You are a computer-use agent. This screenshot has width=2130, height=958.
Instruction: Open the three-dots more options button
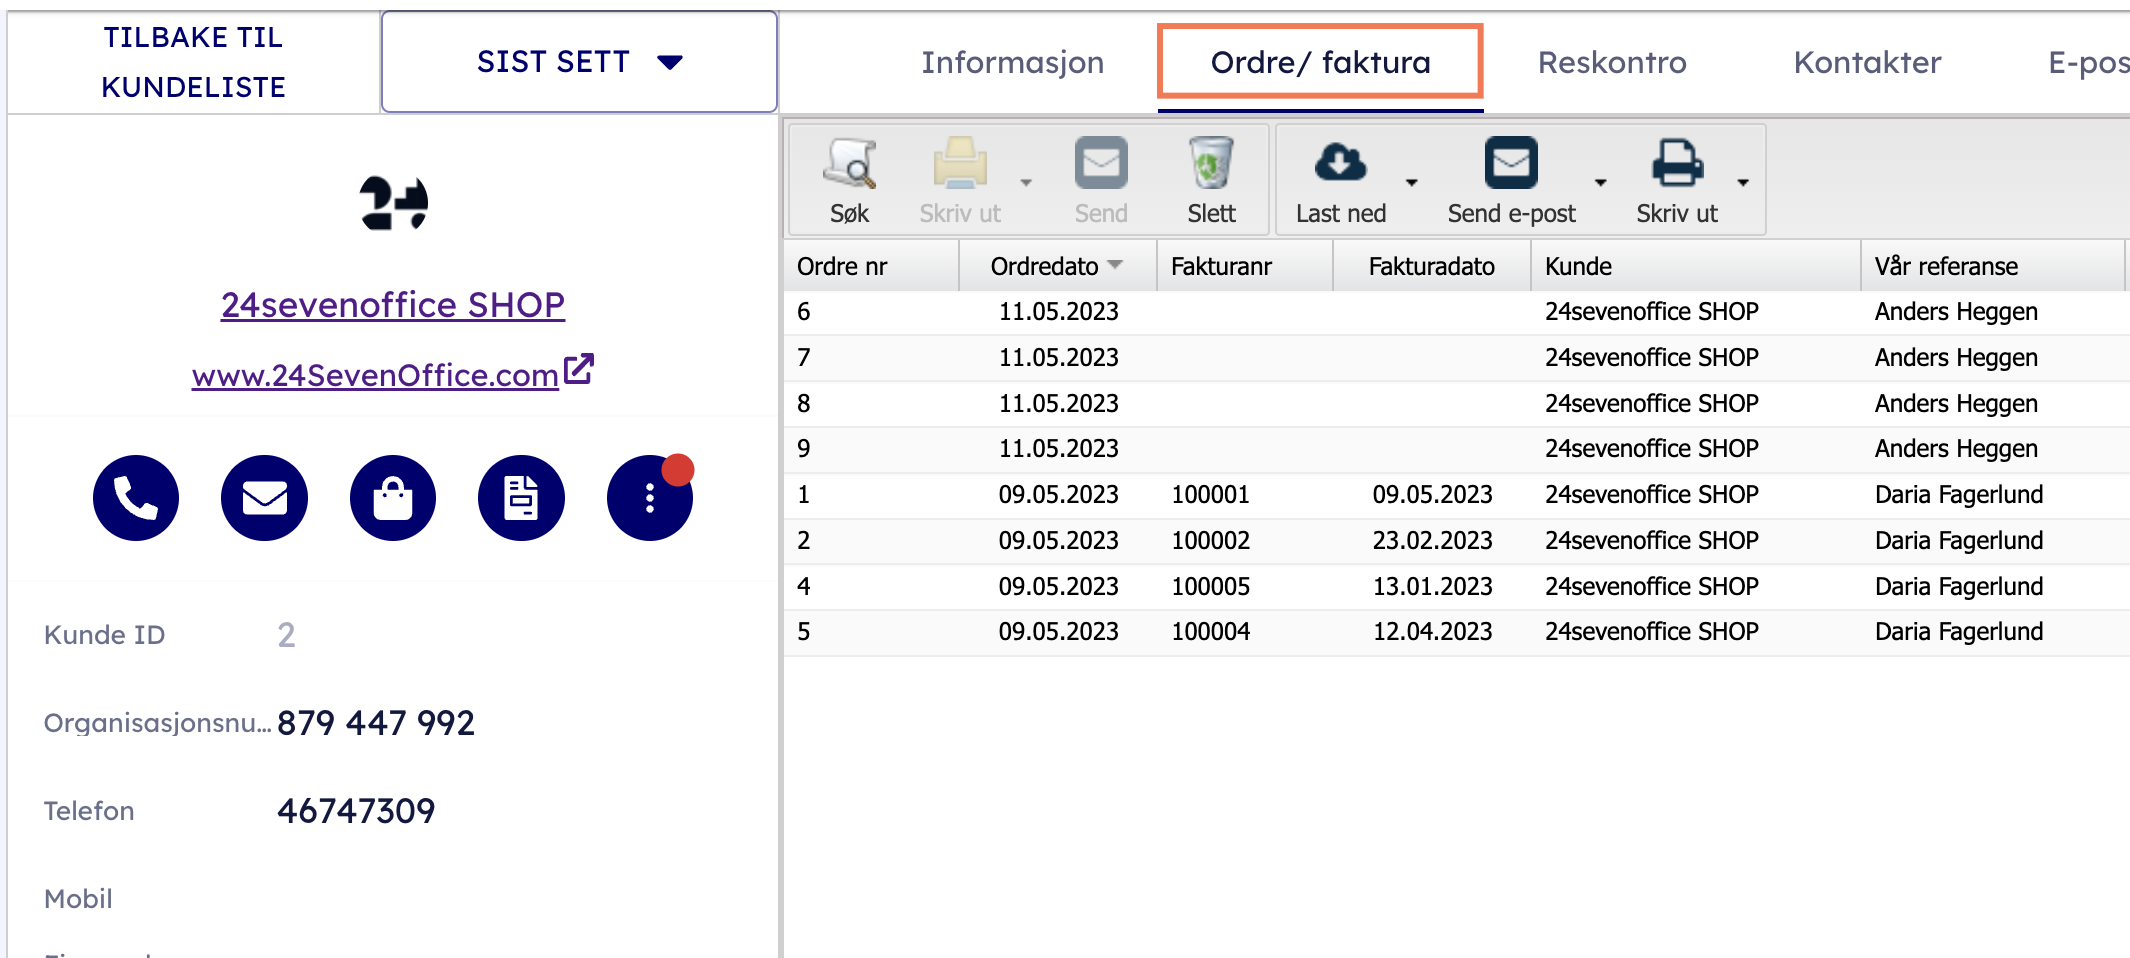pos(649,498)
